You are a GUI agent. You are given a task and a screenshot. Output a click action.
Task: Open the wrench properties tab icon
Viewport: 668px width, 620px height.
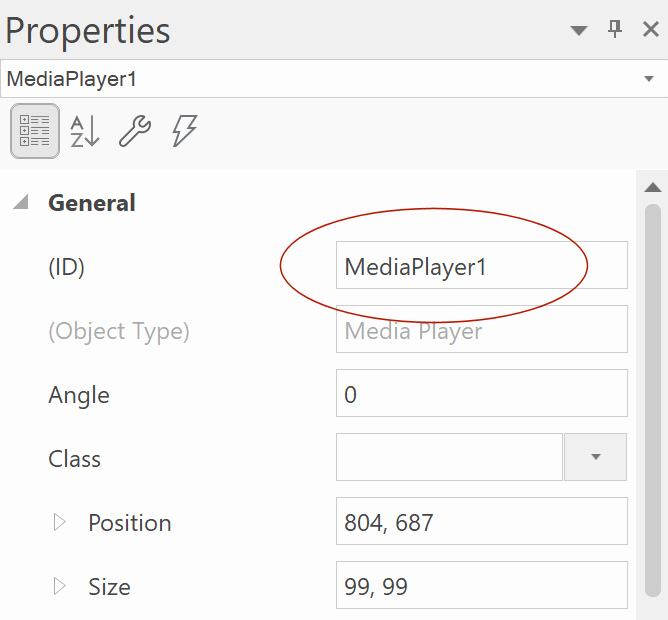(134, 131)
